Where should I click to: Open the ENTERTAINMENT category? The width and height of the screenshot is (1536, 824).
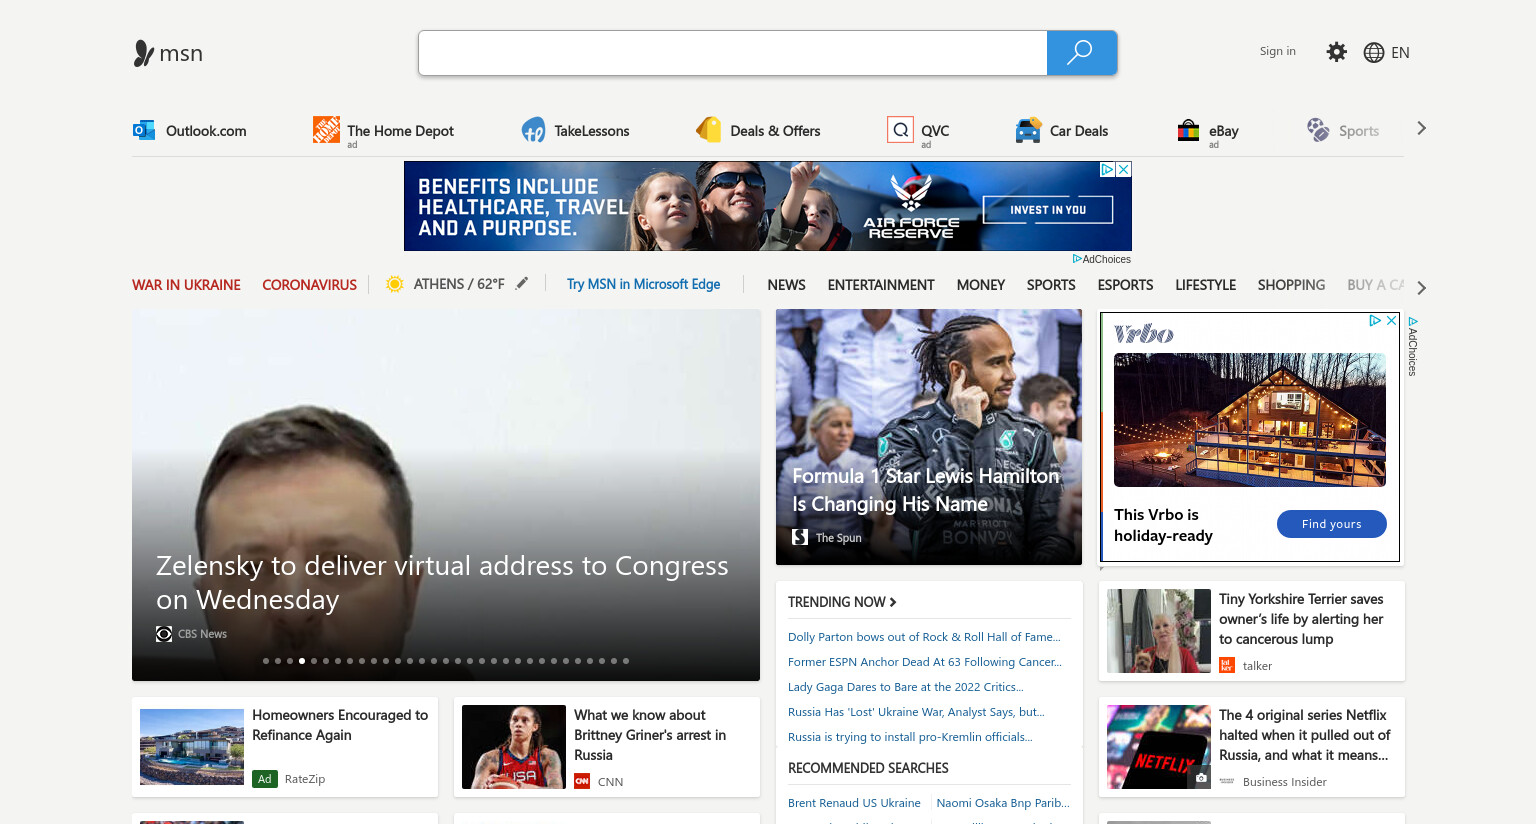(881, 285)
